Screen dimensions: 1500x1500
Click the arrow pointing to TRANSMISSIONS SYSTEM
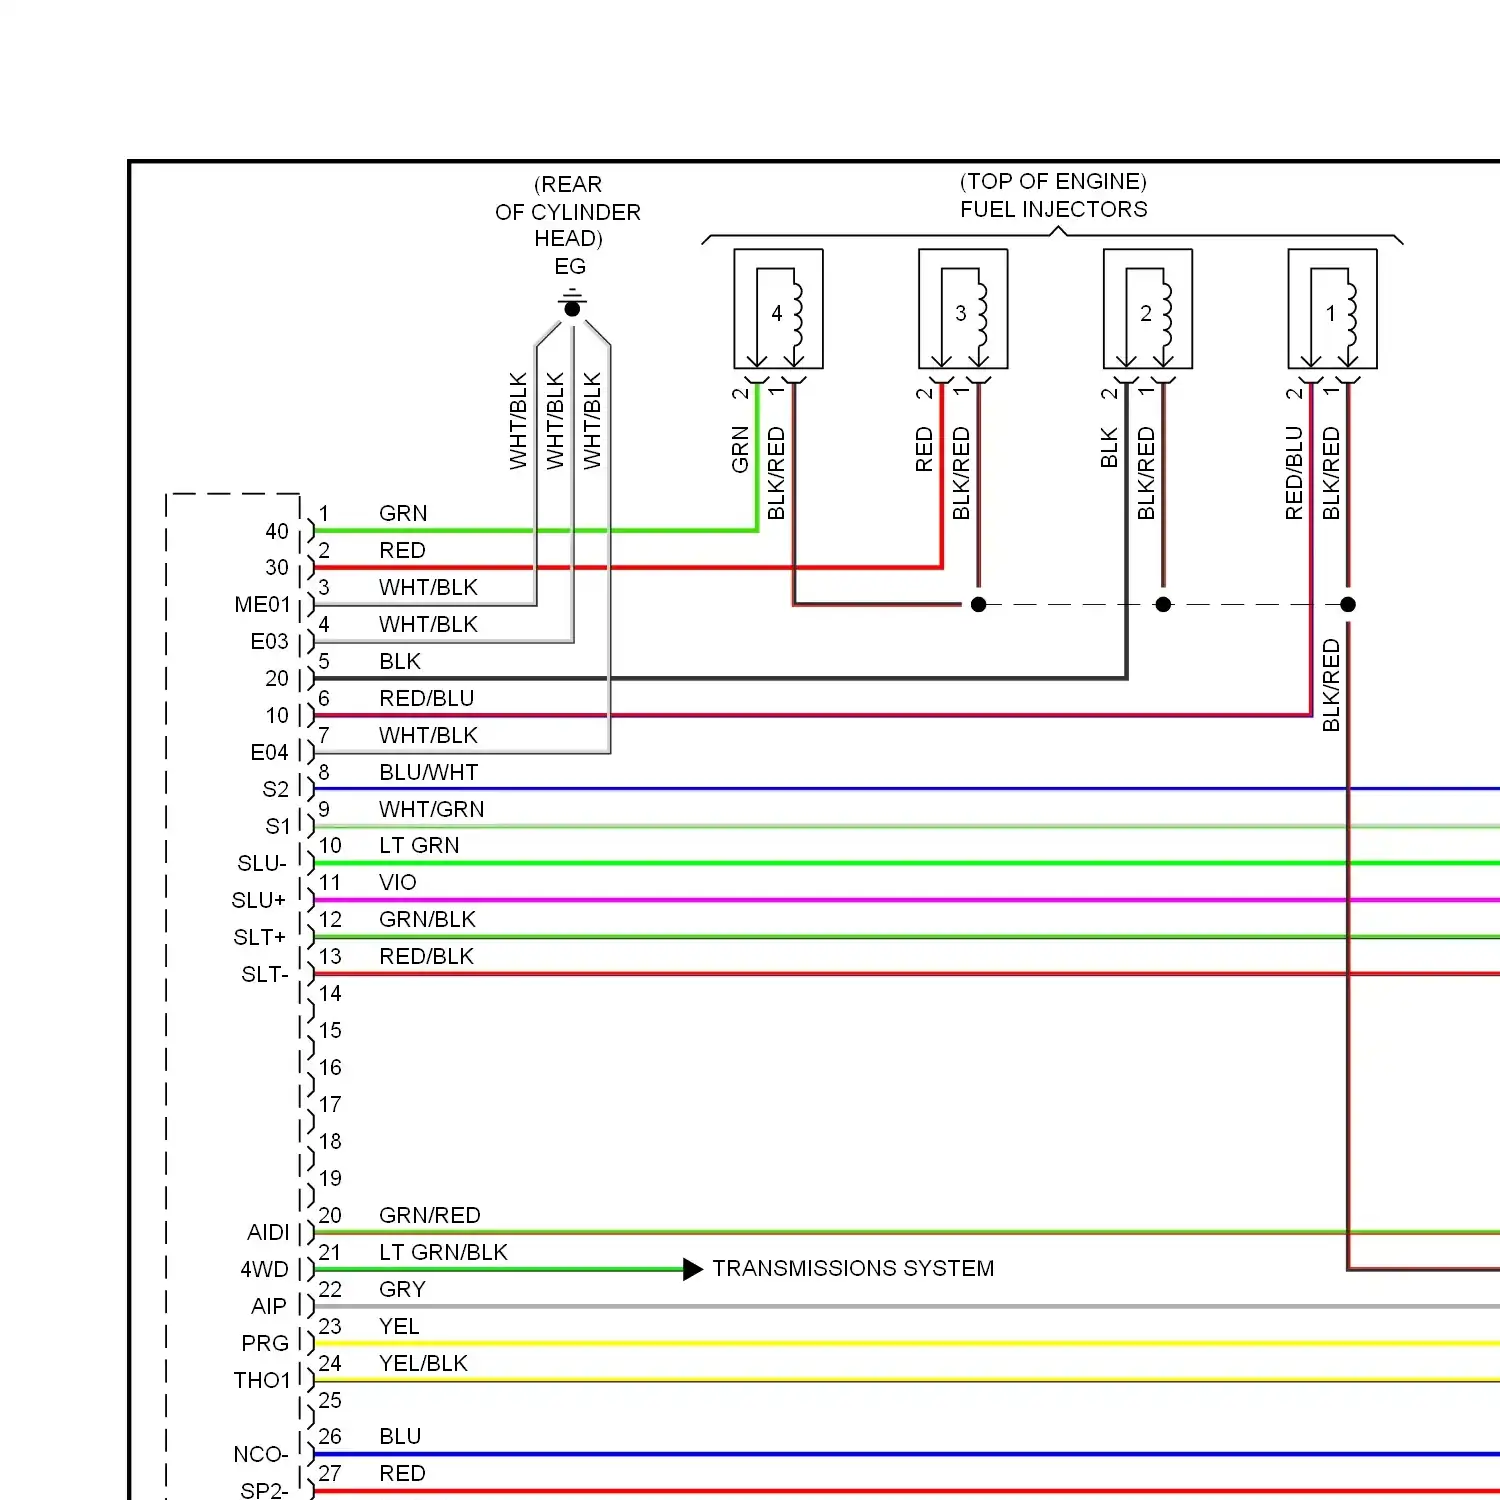coord(693,1269)
